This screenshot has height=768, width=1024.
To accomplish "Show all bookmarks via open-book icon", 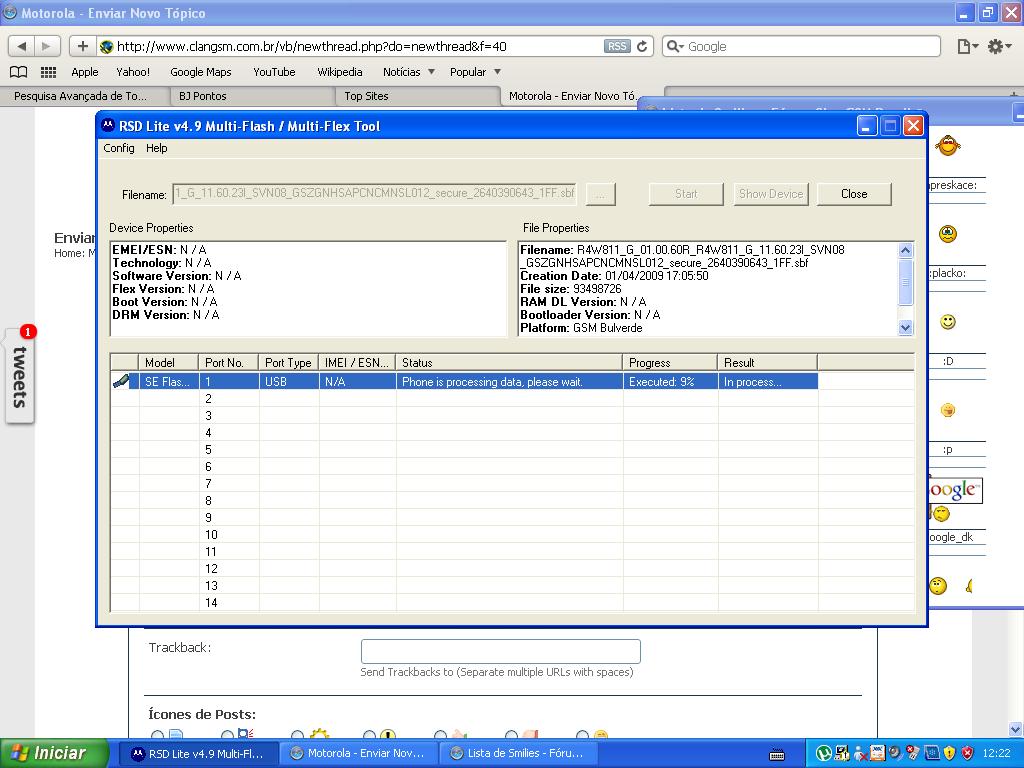I will 18,72.
